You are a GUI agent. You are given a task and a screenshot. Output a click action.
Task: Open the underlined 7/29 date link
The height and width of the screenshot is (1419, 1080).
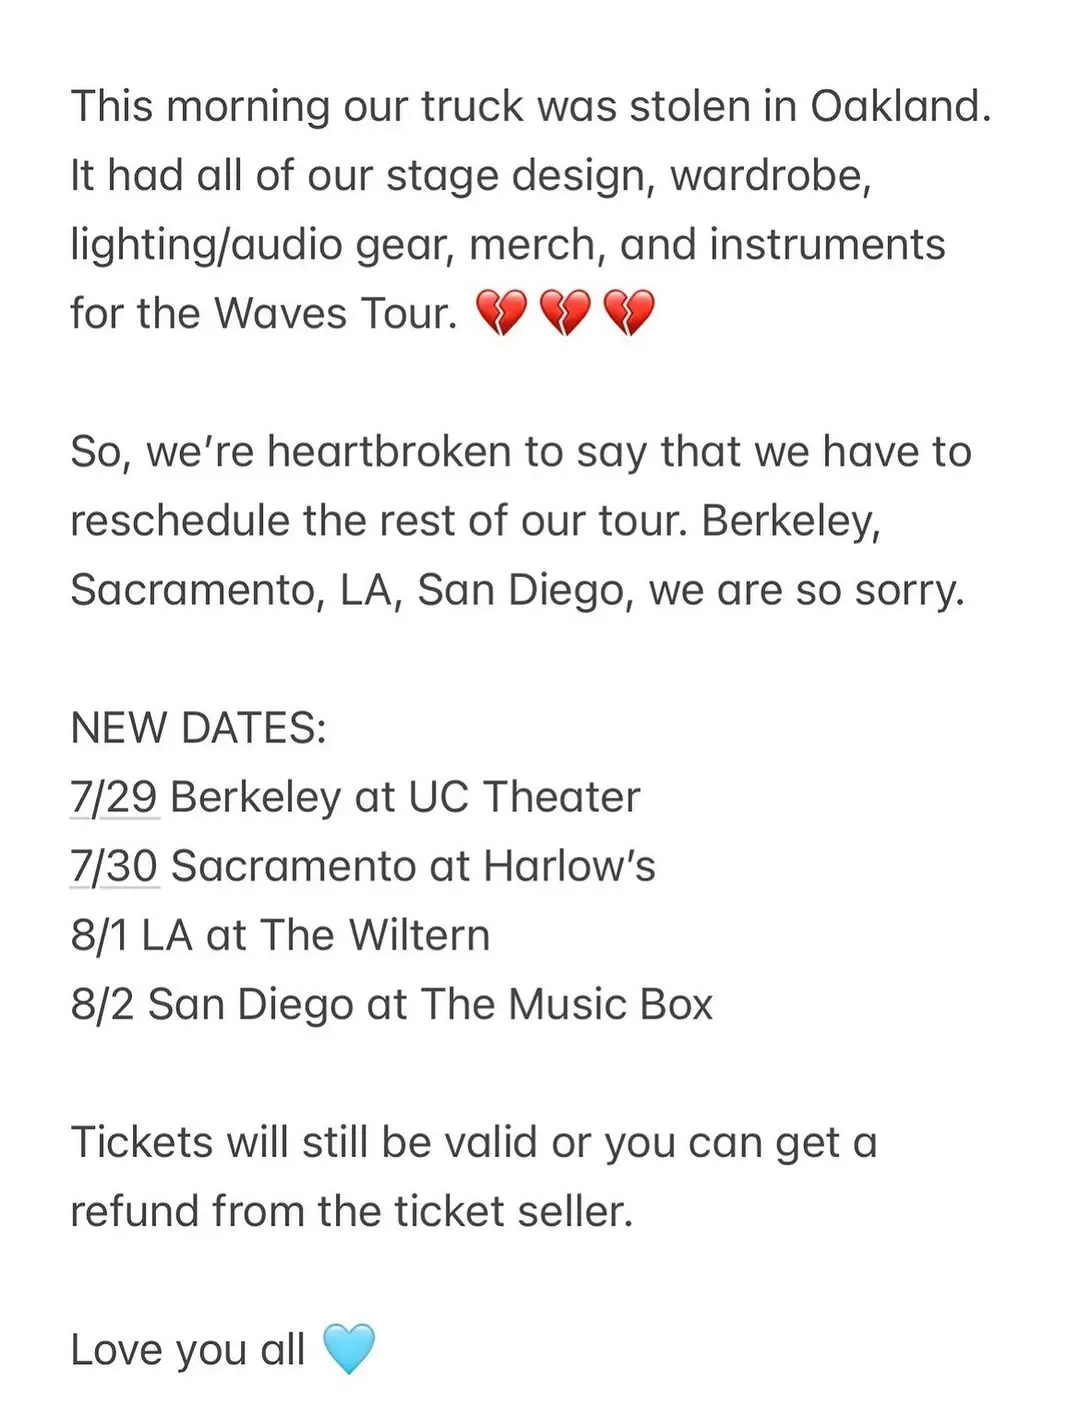coord(114,797)
